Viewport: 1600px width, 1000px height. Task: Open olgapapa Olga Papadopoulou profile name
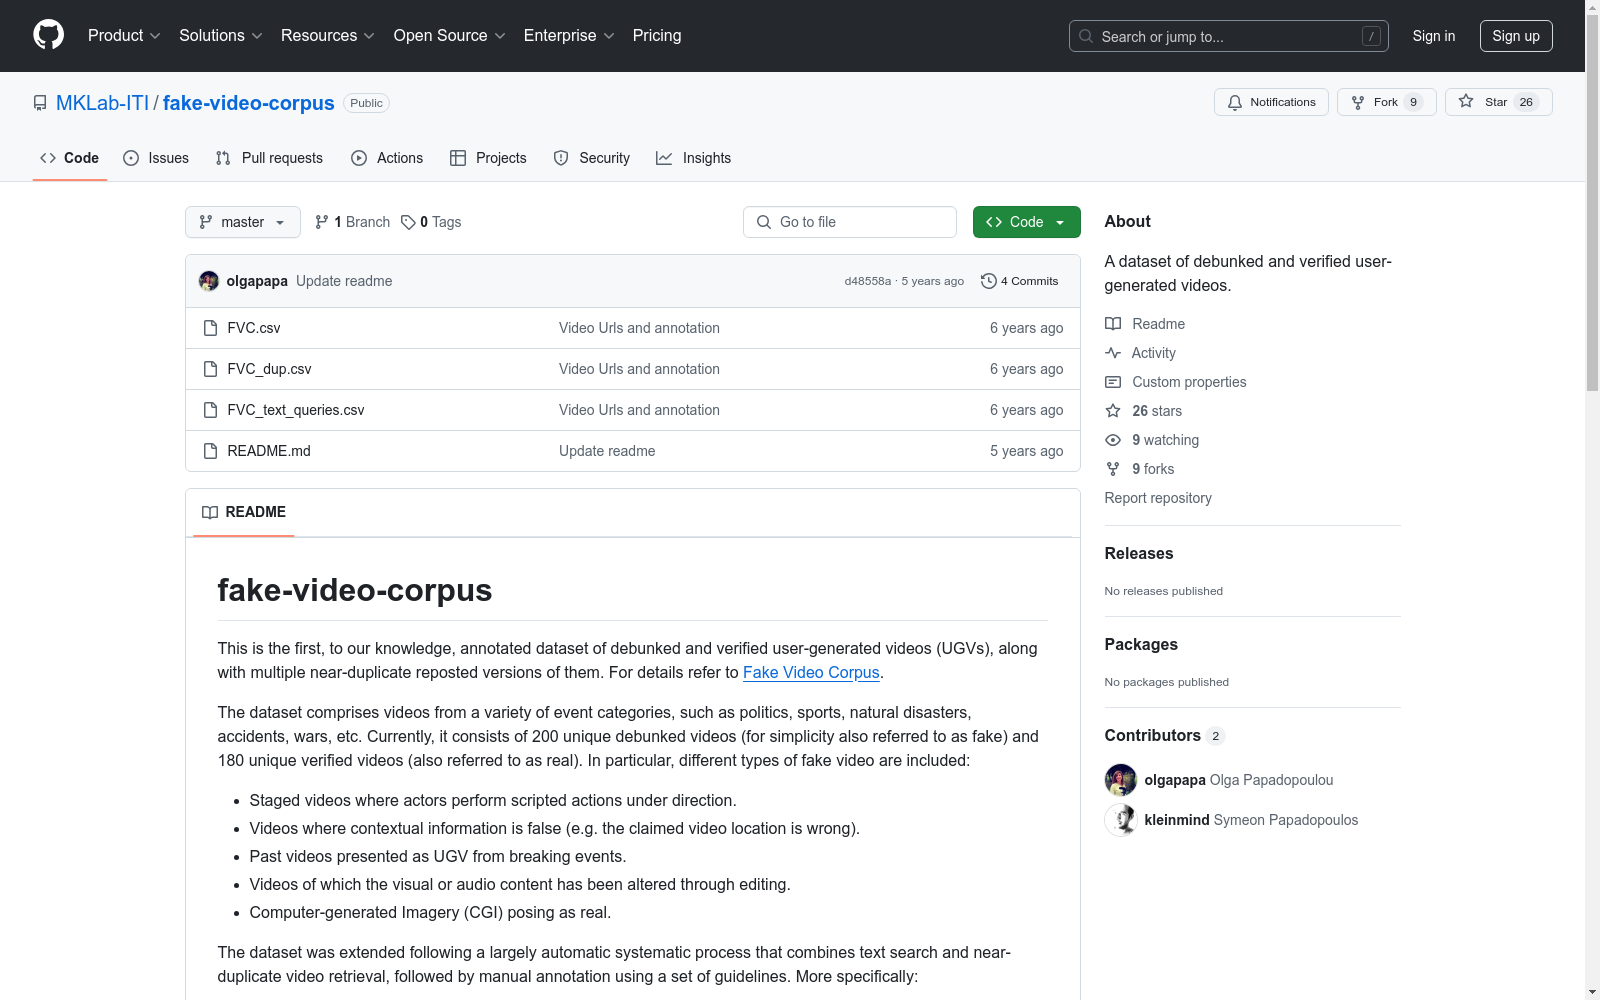pos(1239,780)
